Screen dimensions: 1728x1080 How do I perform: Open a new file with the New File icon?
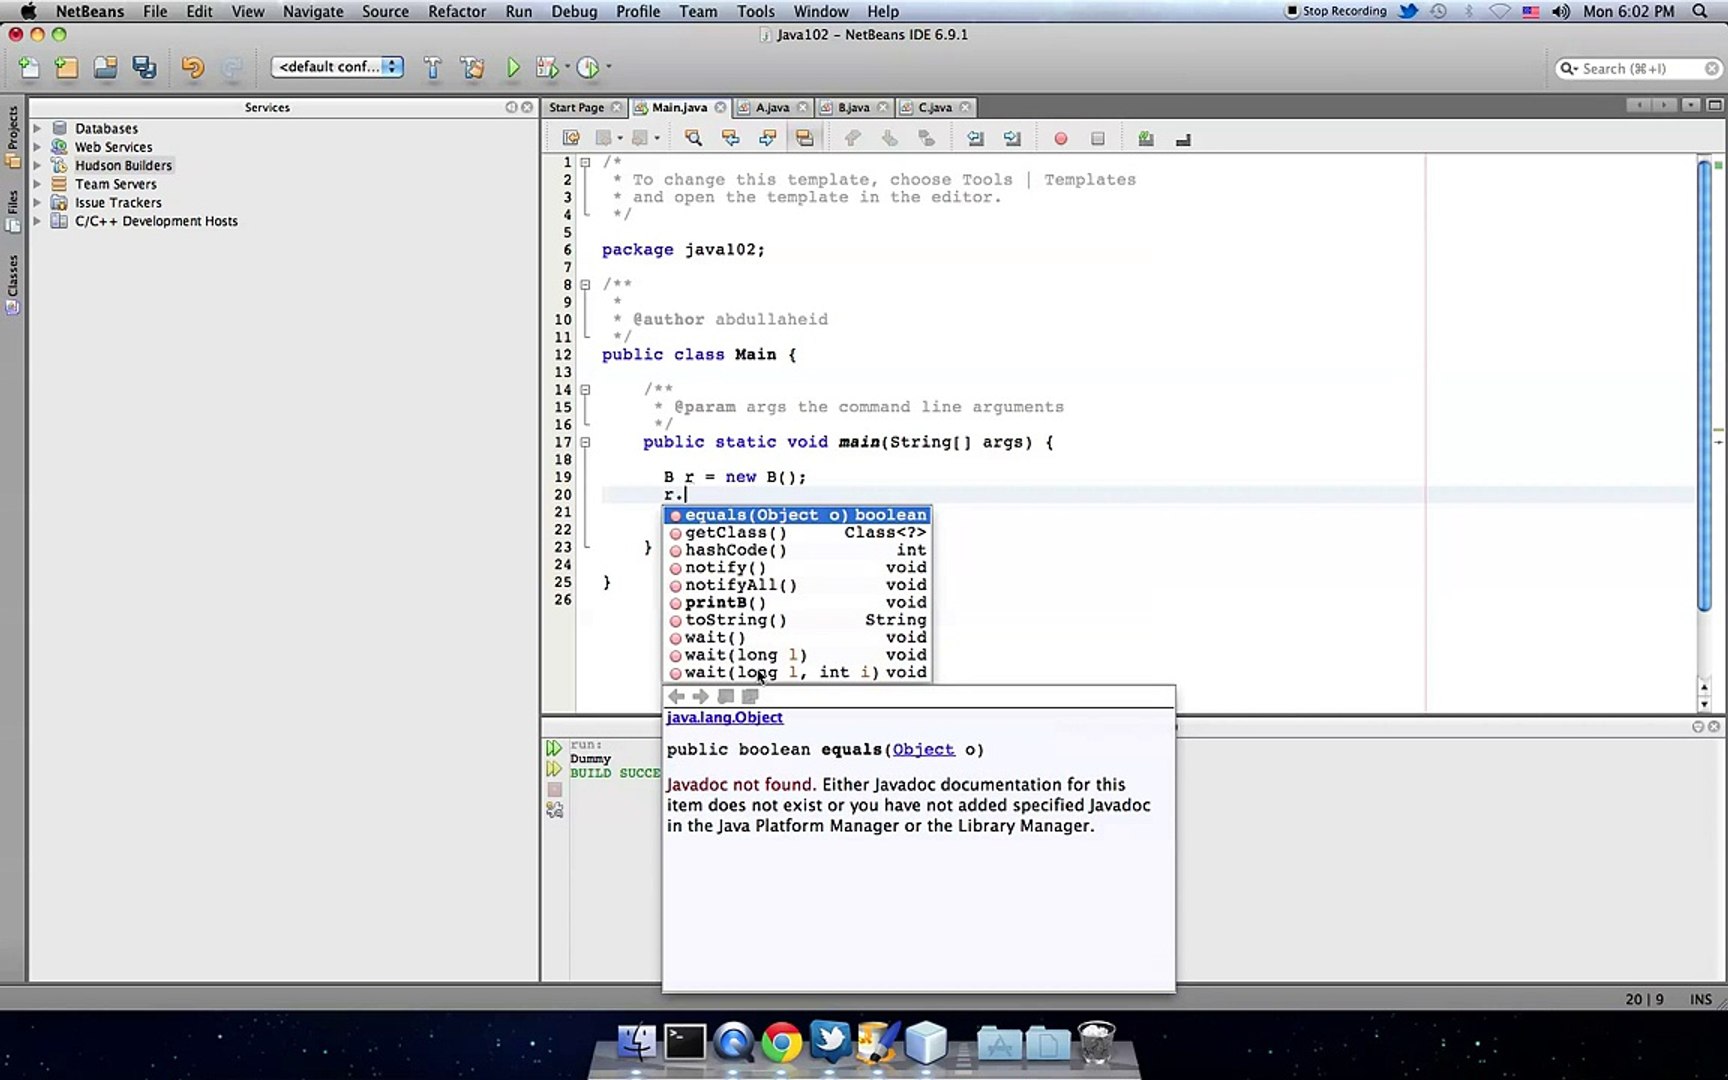pyautogui.click(x=27, y=67)
